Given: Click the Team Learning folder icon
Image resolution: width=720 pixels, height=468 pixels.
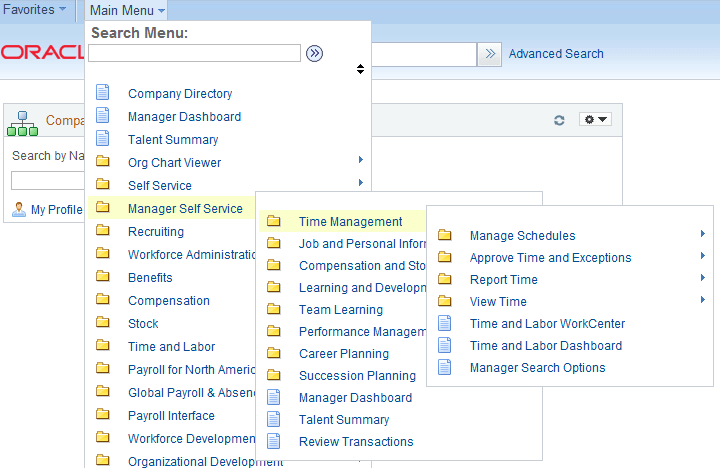Looking at the screenshot, I should point(274,308).
